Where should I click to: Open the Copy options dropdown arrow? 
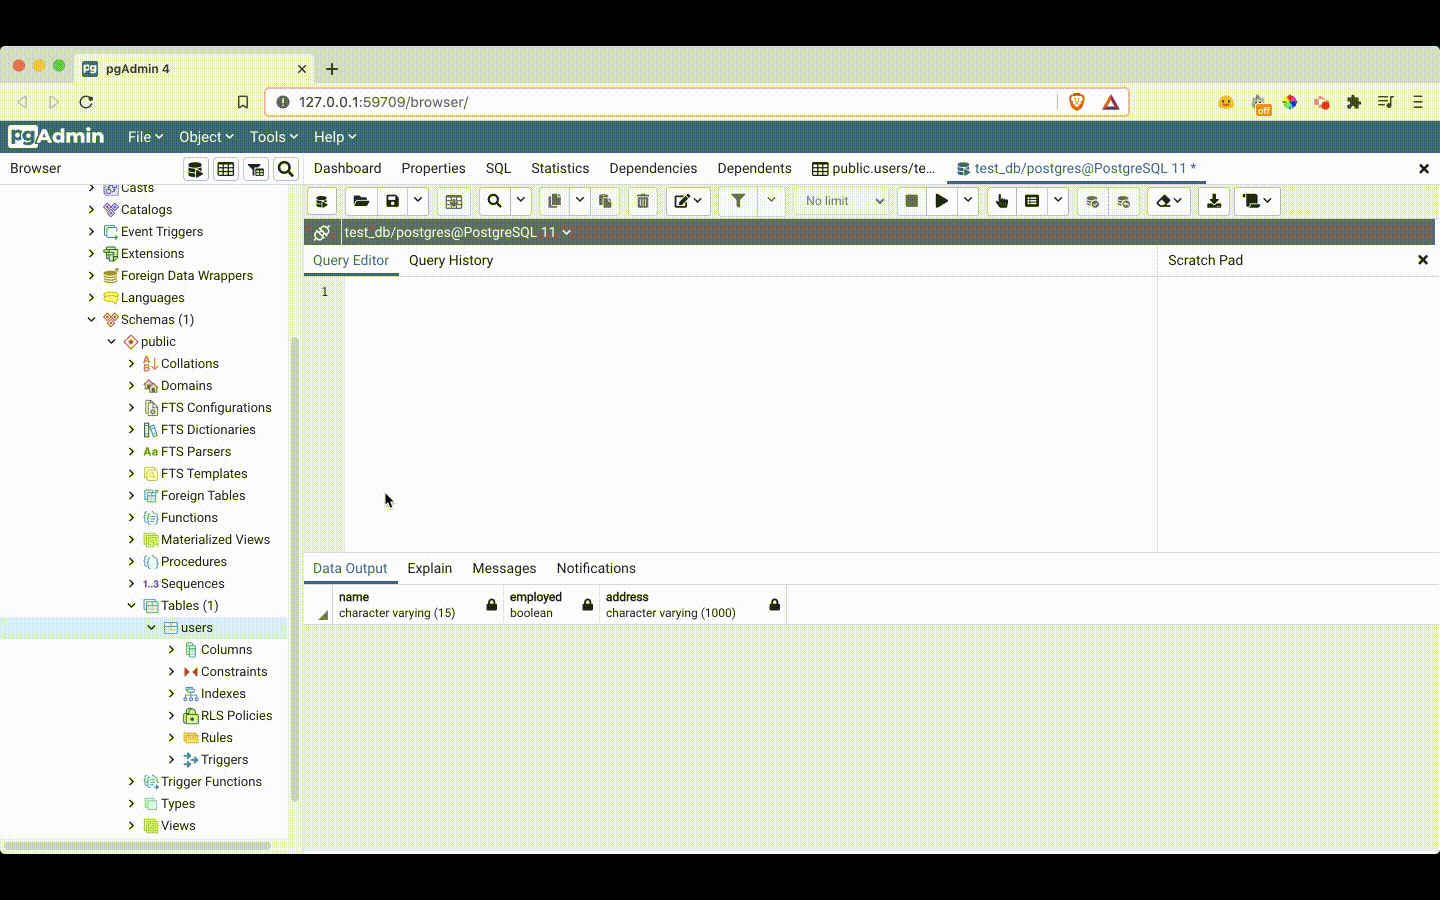(x=580, y=201)
